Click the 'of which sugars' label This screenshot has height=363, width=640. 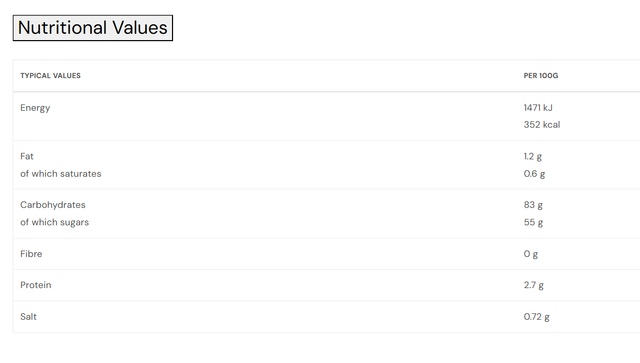[x=54, y=223]
